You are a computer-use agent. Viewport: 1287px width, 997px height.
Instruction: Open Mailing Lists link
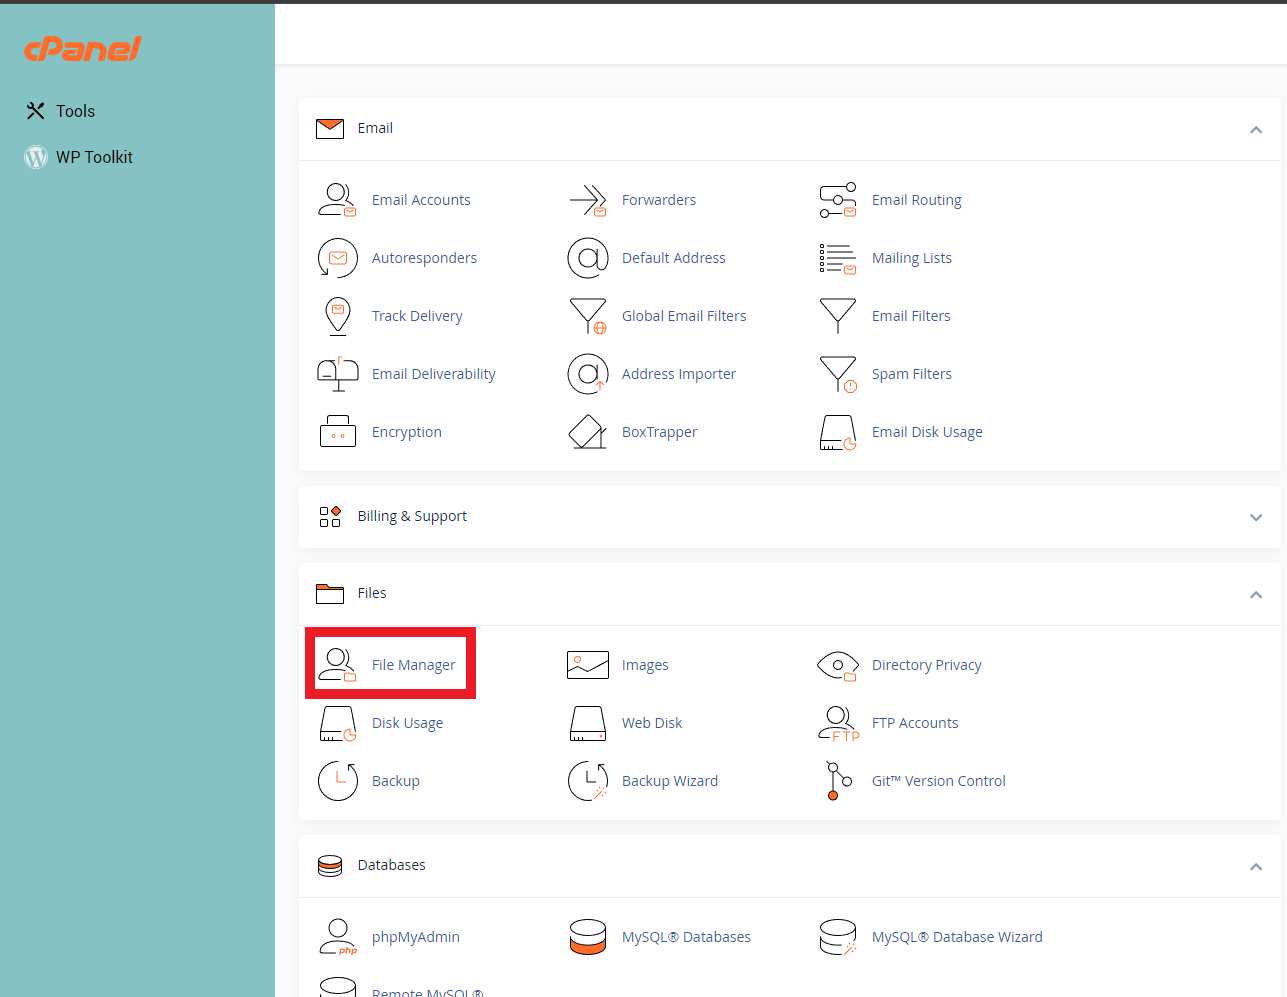click(x=912, y=258)
